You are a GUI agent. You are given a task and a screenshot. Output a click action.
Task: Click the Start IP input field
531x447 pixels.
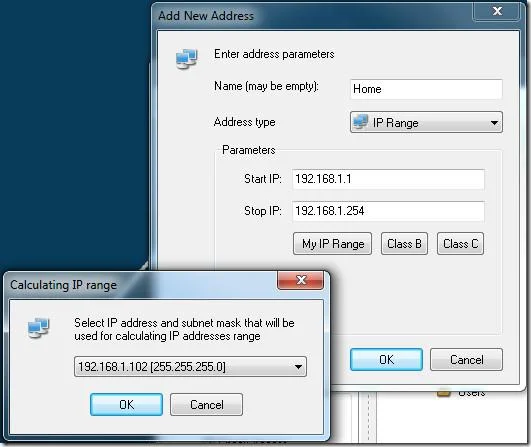coord(388,179)
